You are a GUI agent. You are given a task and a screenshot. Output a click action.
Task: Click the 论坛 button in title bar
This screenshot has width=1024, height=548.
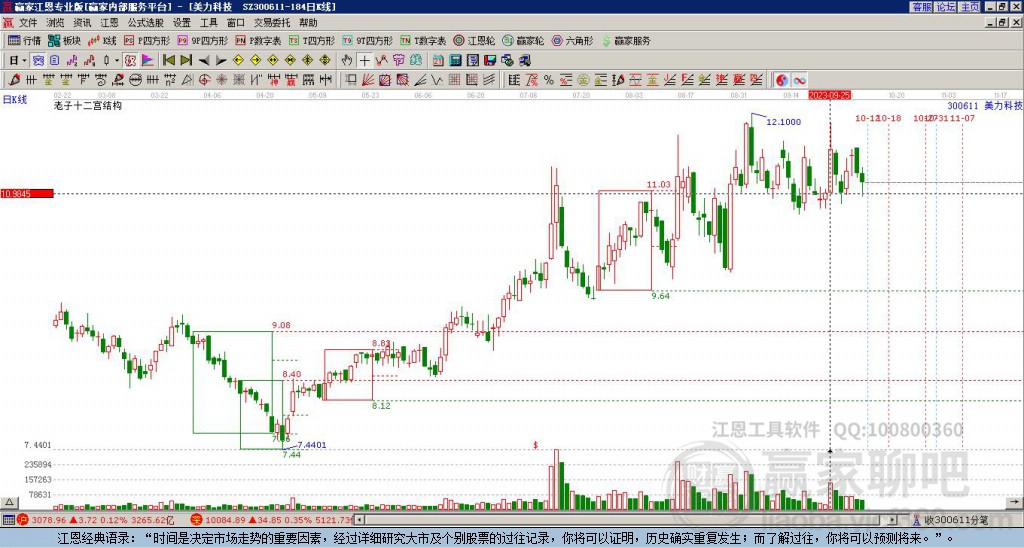click(946, 7)
